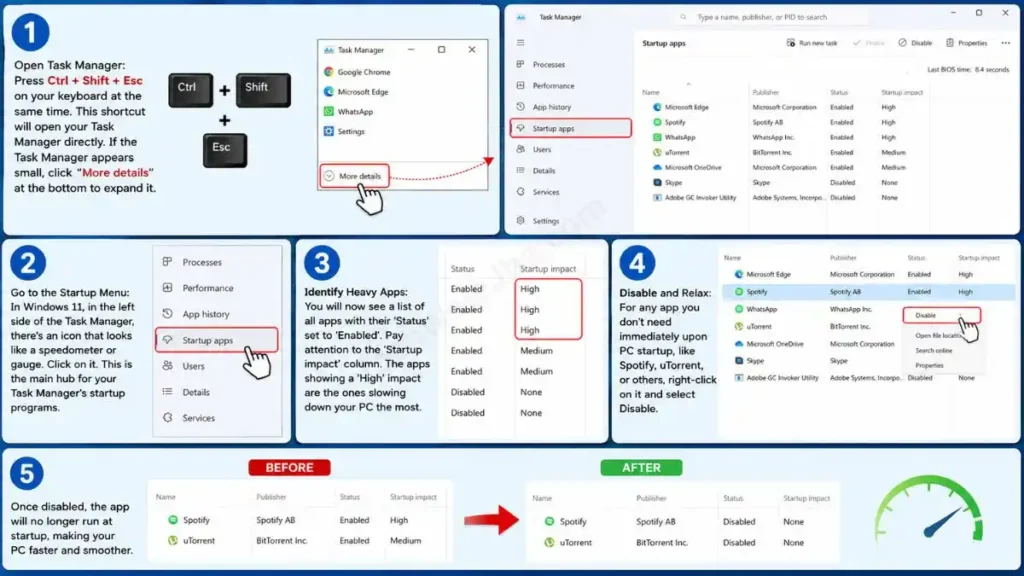Click Adobe GC Invoker Utility icon in large list

point(657,198)
